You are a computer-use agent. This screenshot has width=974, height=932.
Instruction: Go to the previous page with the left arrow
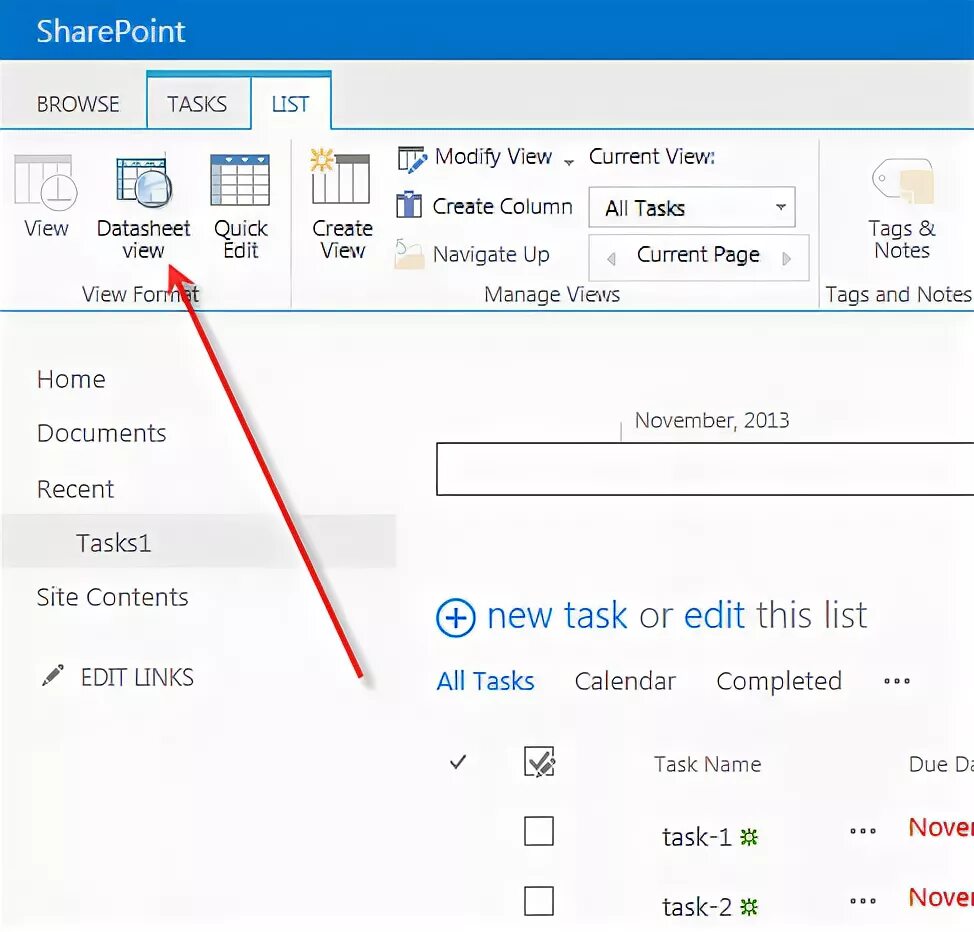[x=611, y=258]
